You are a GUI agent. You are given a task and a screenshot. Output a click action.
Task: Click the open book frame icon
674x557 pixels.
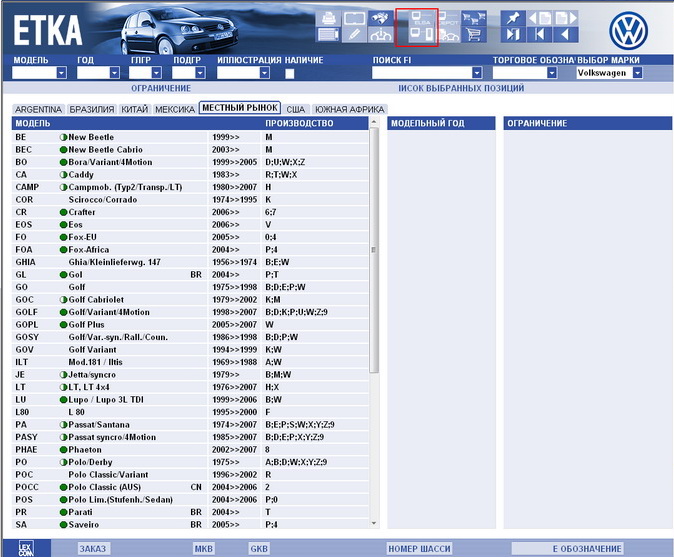click(355, 18)
